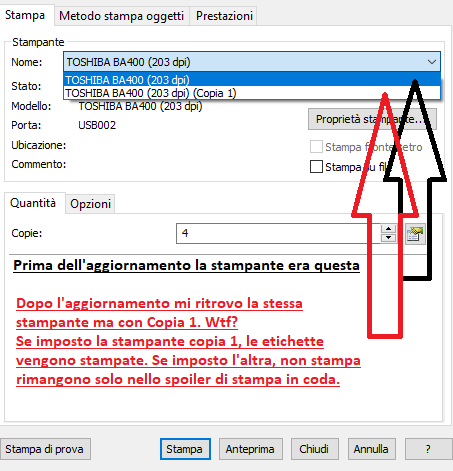Choose TOSHIBA BA400 (203 dpi) (Copia 1) printer

pyautogui.click(x=252, y=93)
